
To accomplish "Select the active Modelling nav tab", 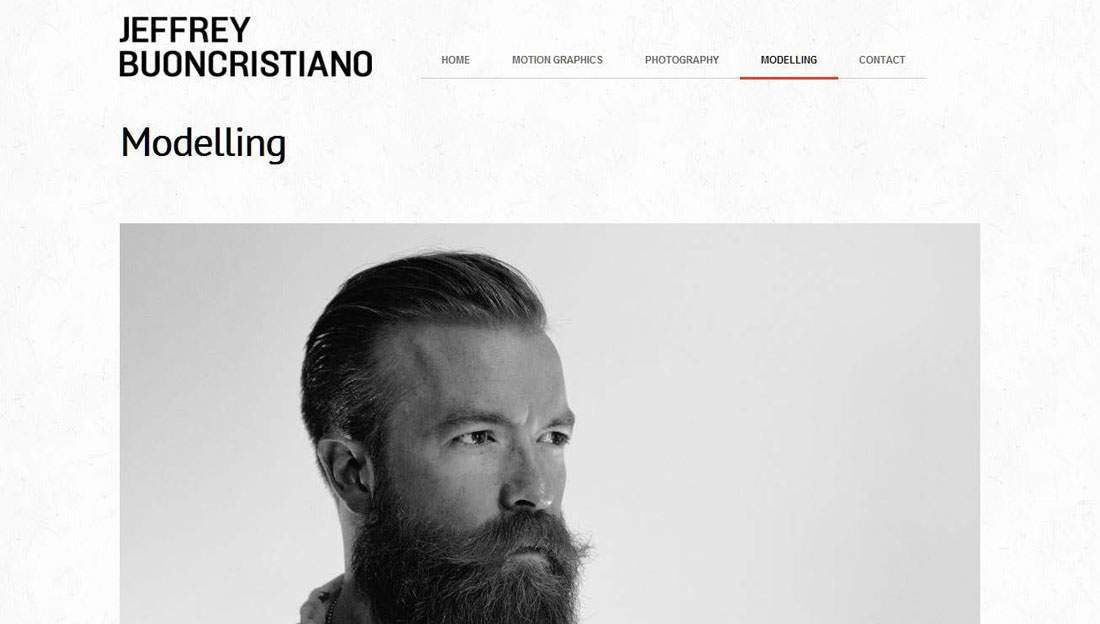I will 789,60.
